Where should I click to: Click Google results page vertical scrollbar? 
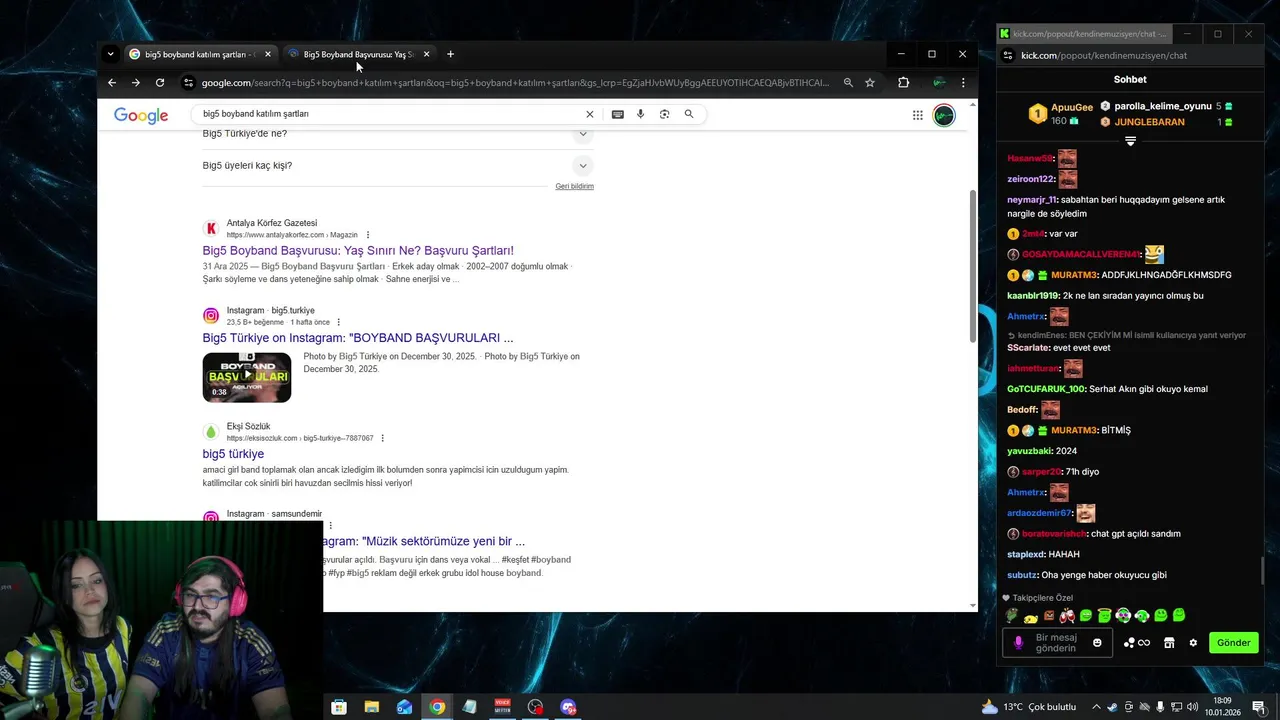973,266
